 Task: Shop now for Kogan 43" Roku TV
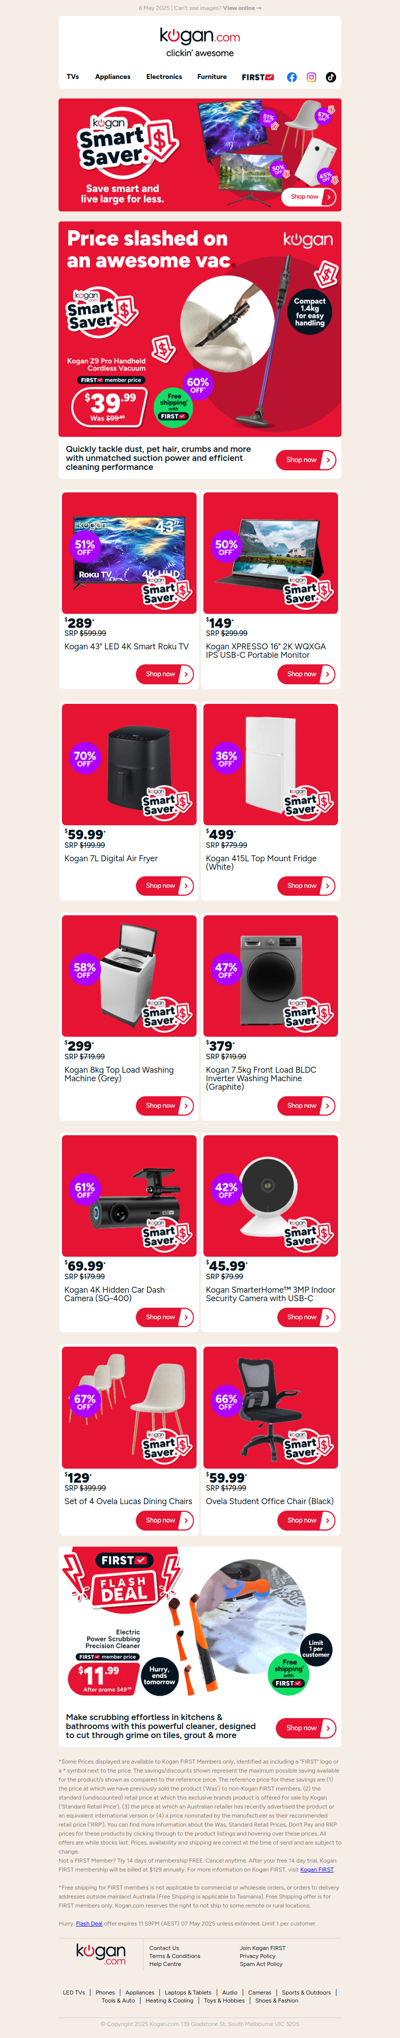pyautogui.click(x=165, y=674)
